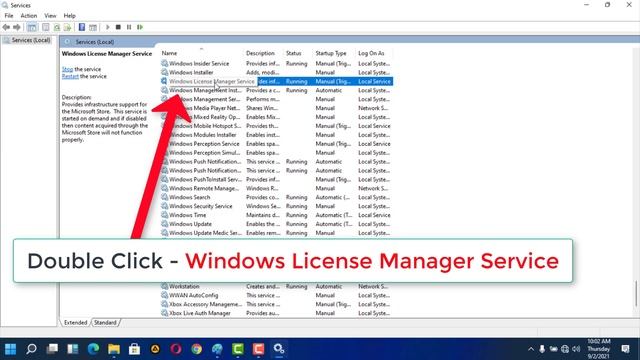Open the View menu
Screen dimensions: 640x360
(50, 16)
